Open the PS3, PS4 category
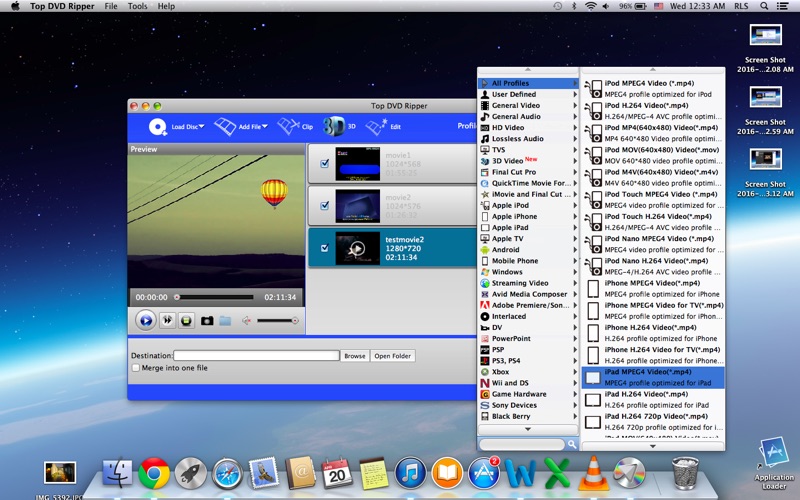Screen dimensions: 800x500 (529, 361)
